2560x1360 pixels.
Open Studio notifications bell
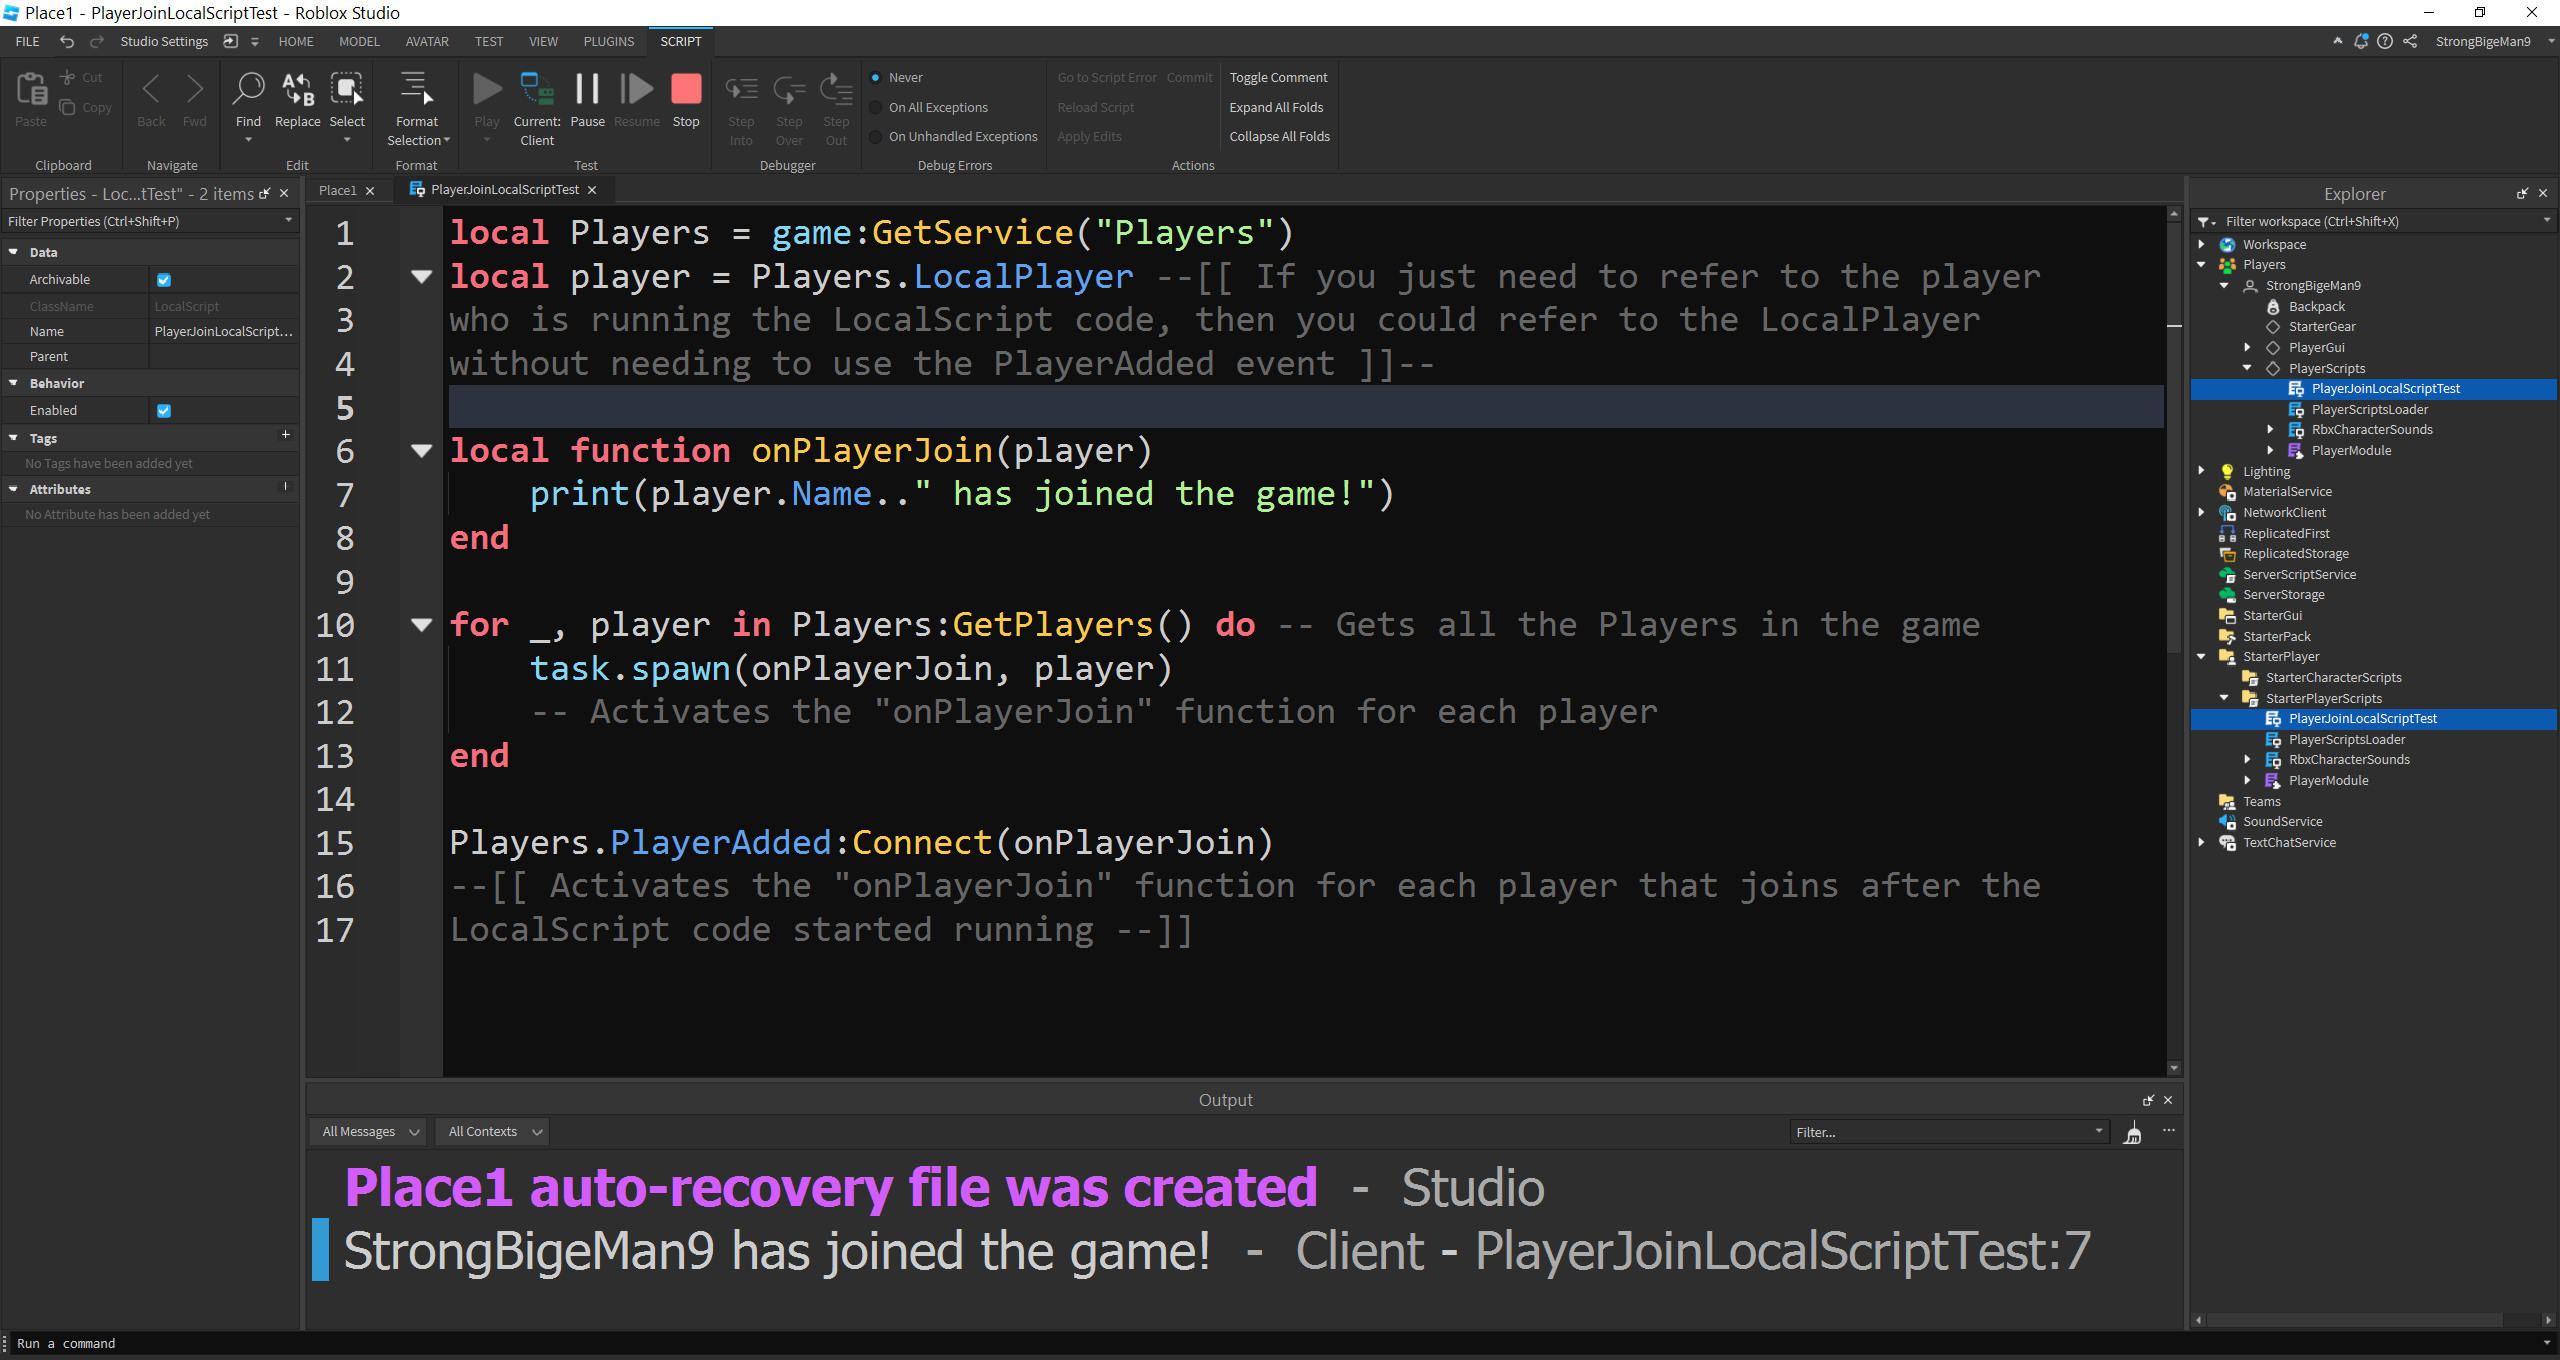(x=2361, y=41)
